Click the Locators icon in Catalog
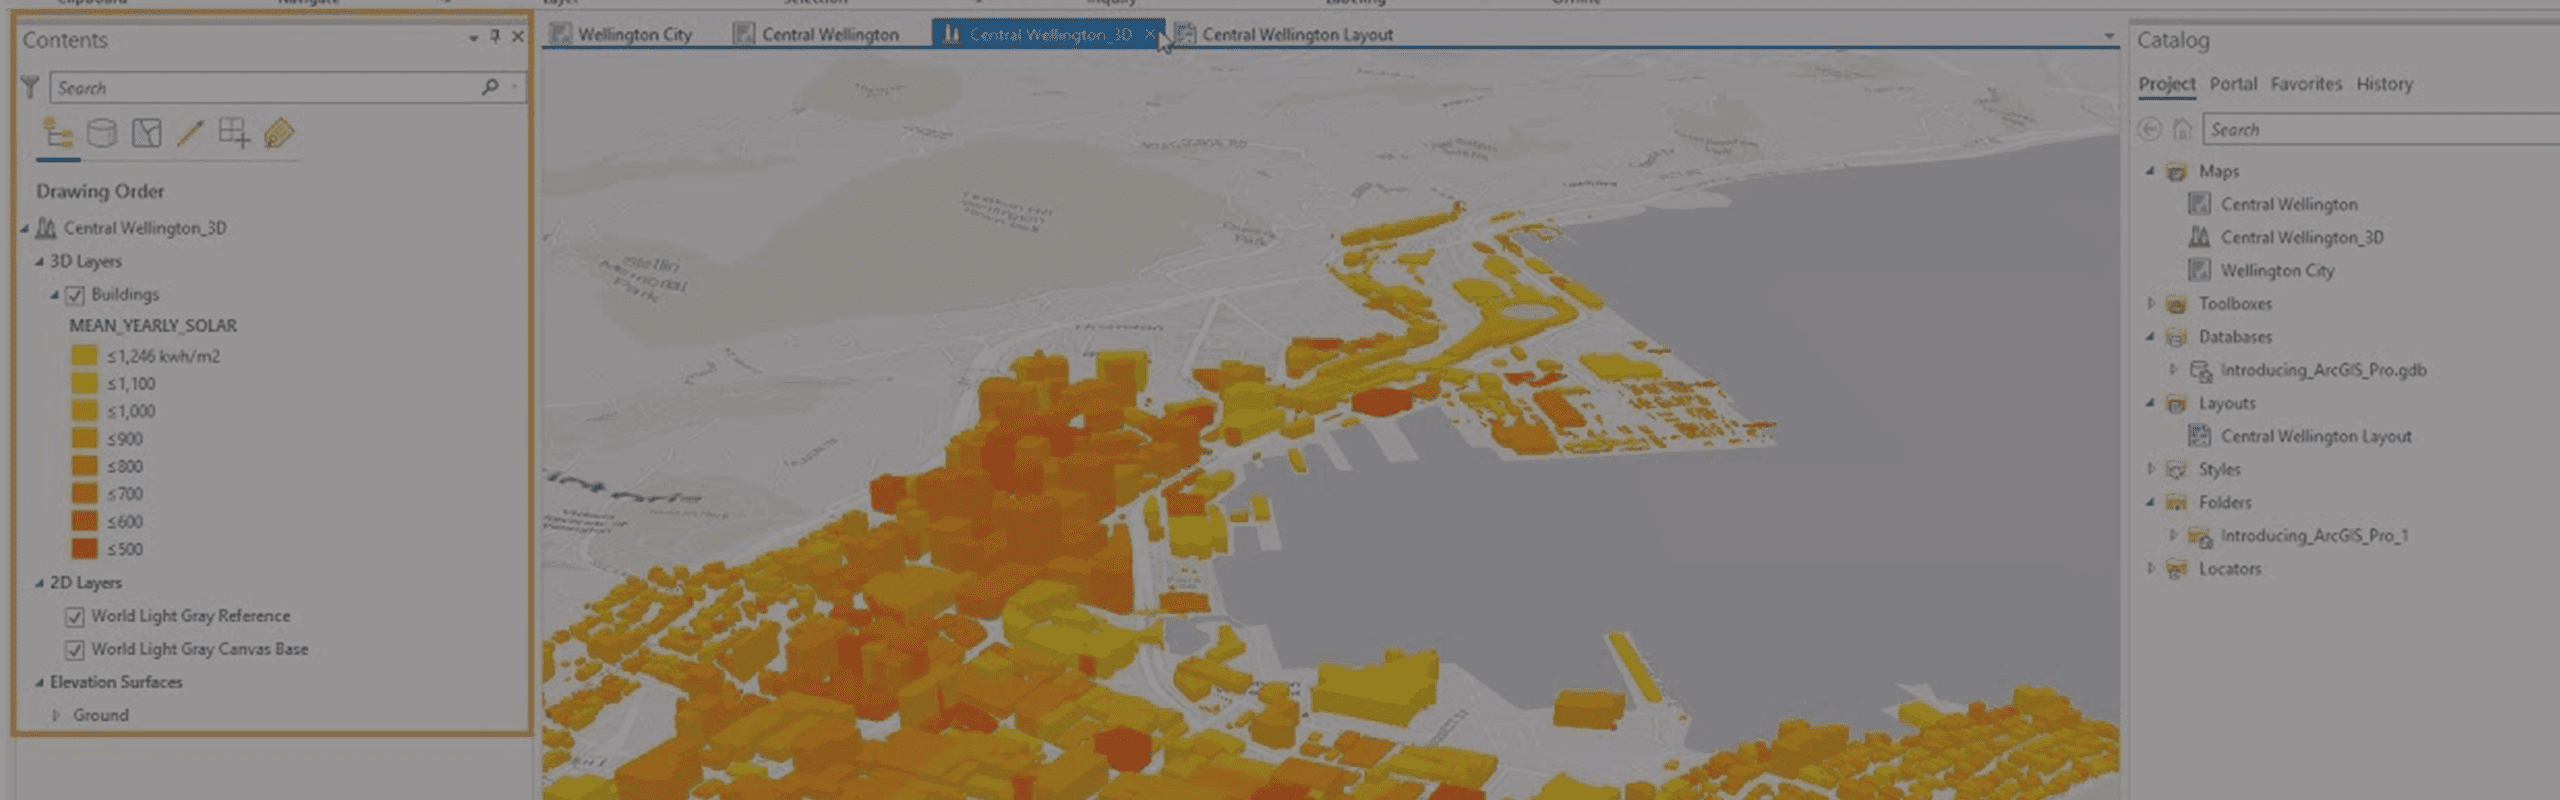Image resolution: width=2560 pixels, height=800 pixels. tap(2176, 569)
